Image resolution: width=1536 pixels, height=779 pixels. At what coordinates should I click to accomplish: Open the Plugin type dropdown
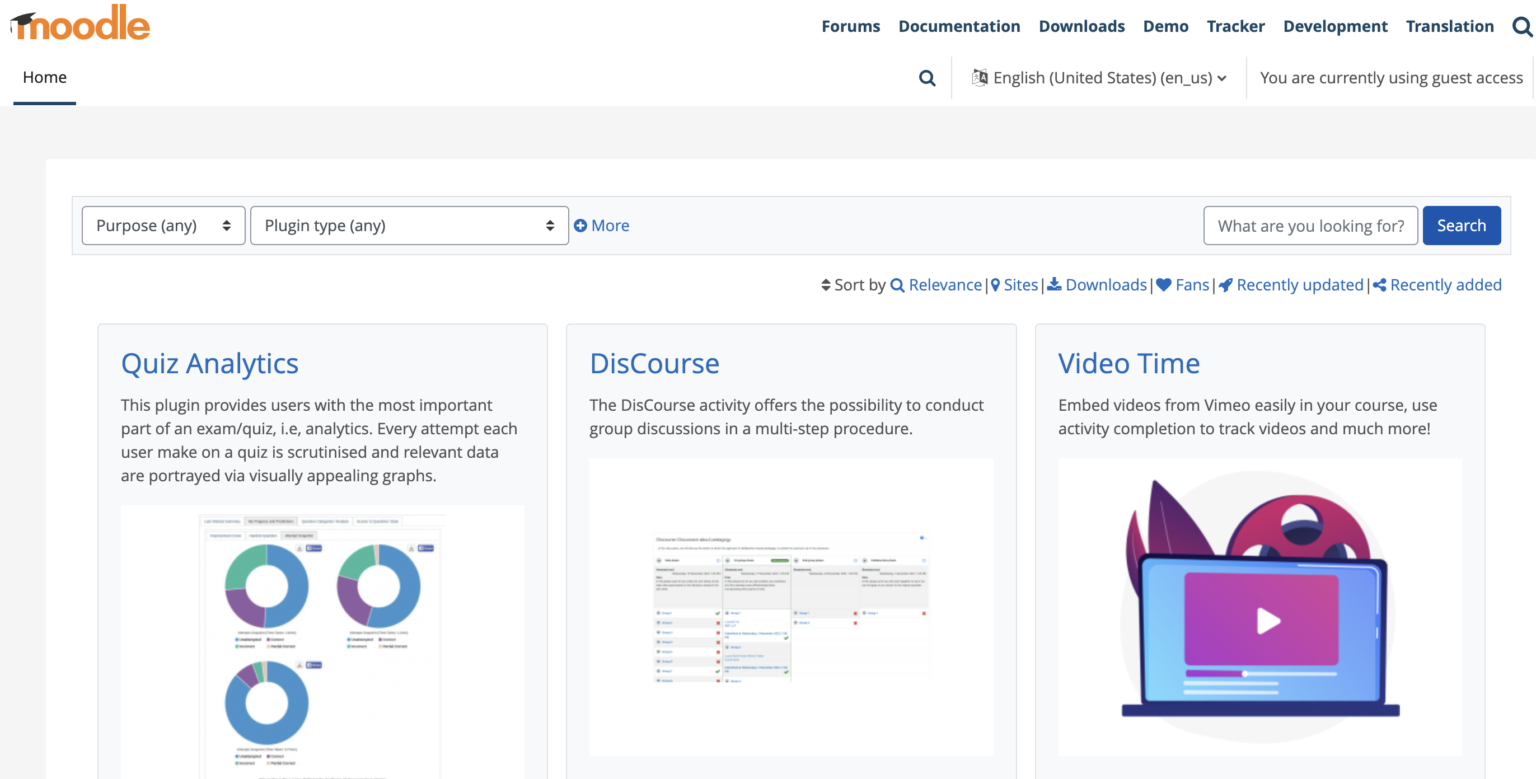point(409,225)
